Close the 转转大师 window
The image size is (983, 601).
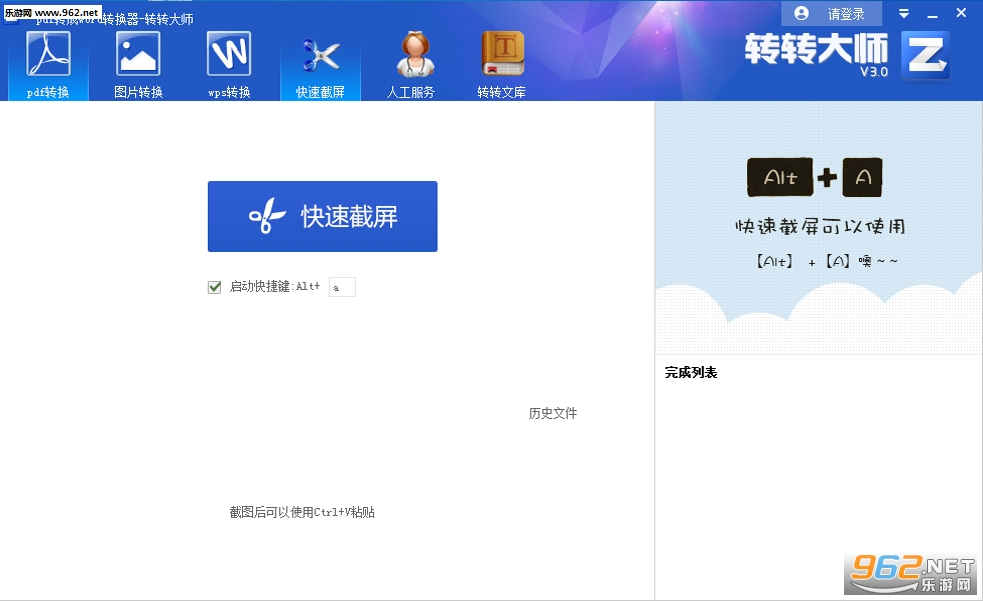click(x=961, y=13)
